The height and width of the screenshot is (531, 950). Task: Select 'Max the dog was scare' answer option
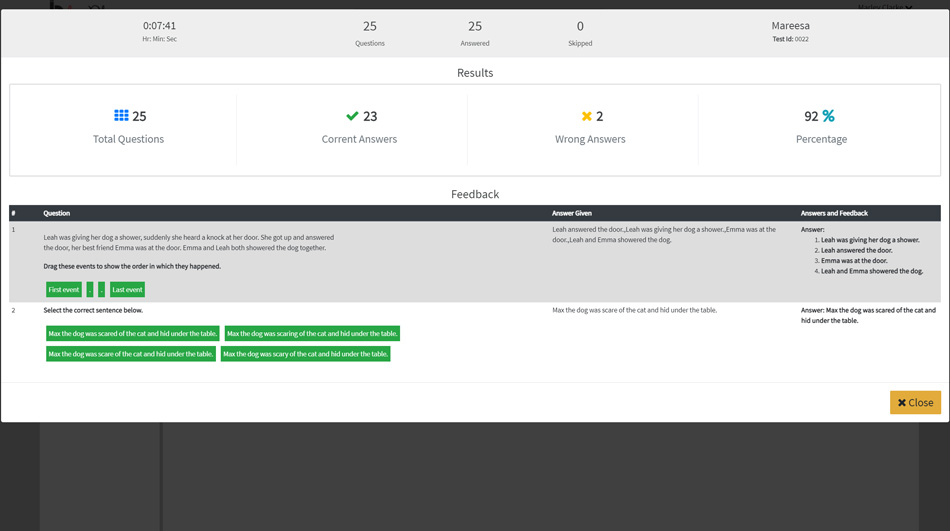click(x=130, y=354)
